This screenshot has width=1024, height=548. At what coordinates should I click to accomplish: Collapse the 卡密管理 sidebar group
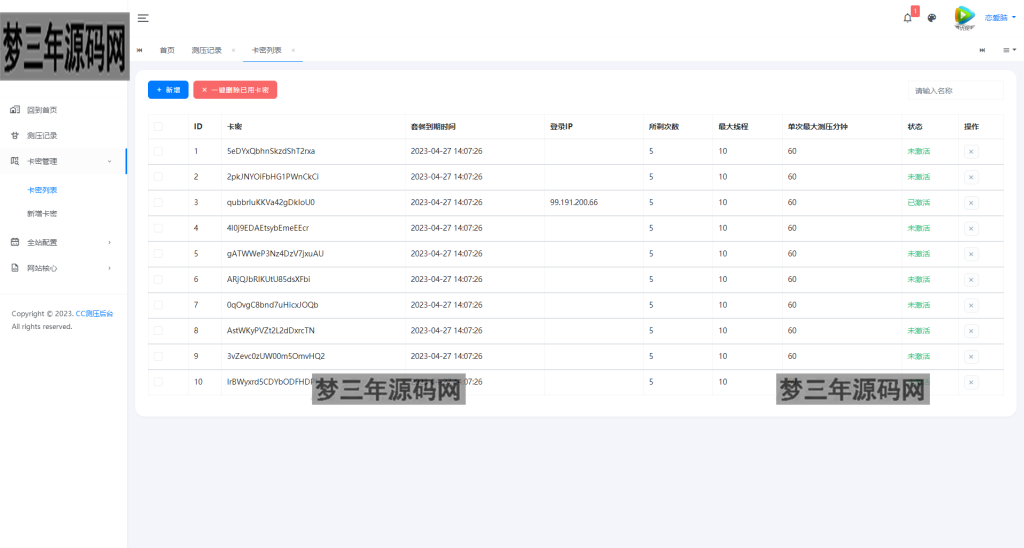63,161
